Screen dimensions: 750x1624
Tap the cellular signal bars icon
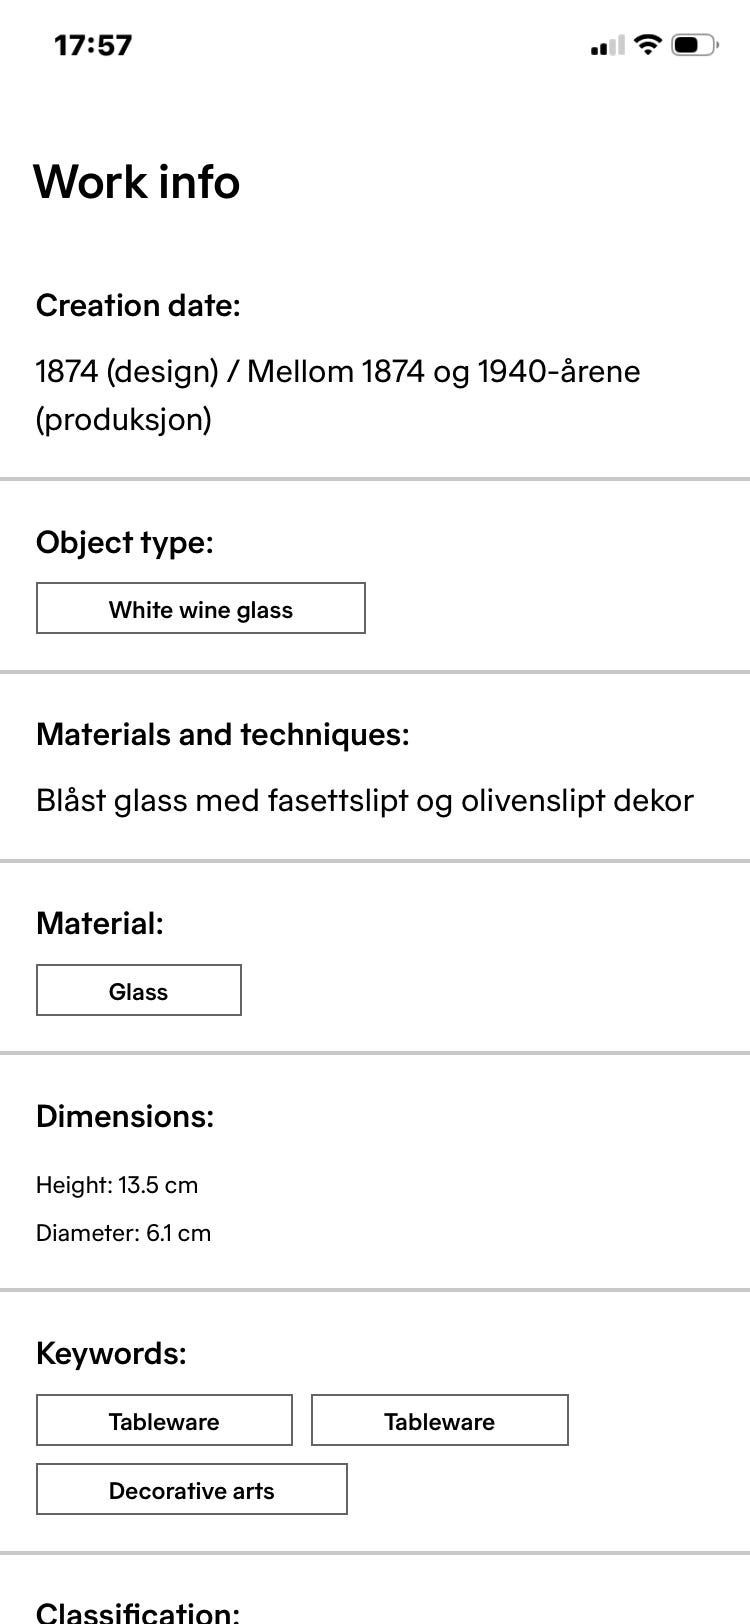[607, 45]
